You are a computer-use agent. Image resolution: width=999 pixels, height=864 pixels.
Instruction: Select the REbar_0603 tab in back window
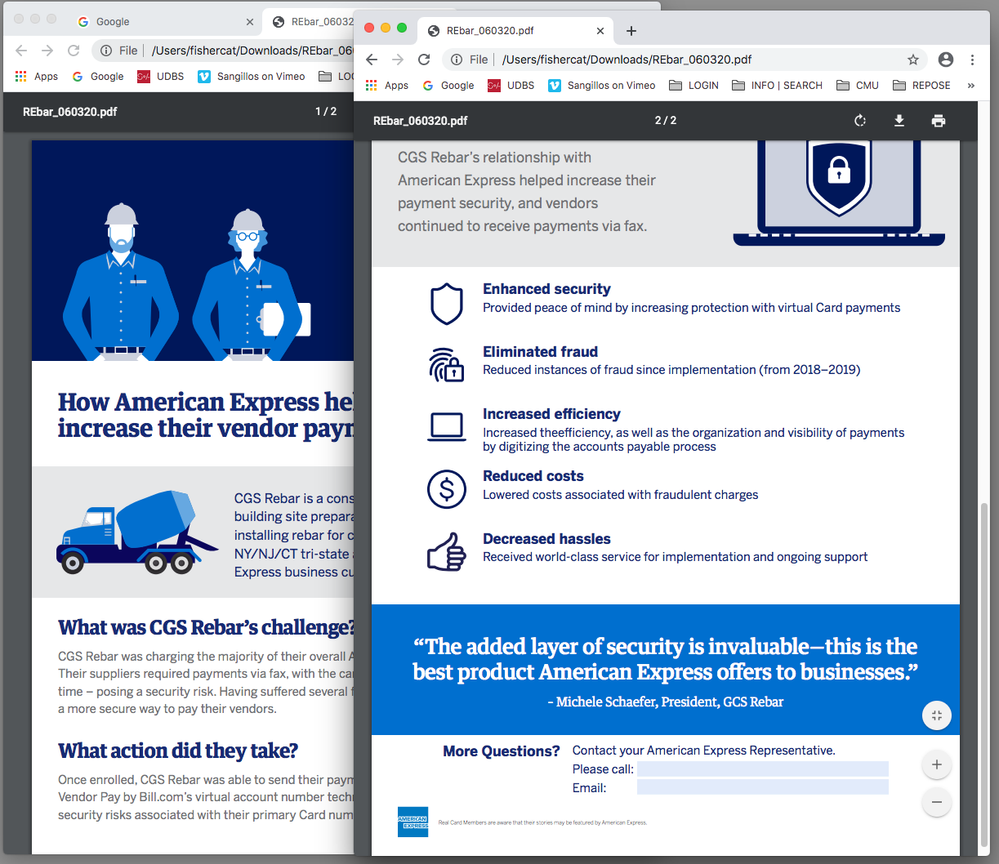(312, 22)
